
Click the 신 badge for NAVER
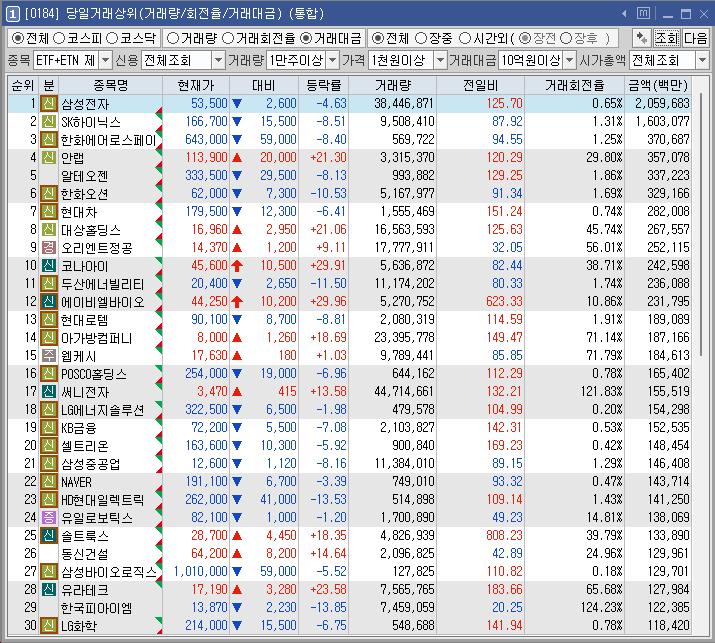point(48,482)
